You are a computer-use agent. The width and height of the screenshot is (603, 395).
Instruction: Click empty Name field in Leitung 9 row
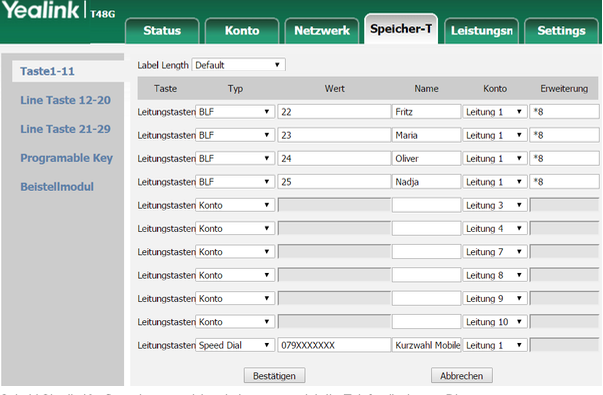[426, 298]
